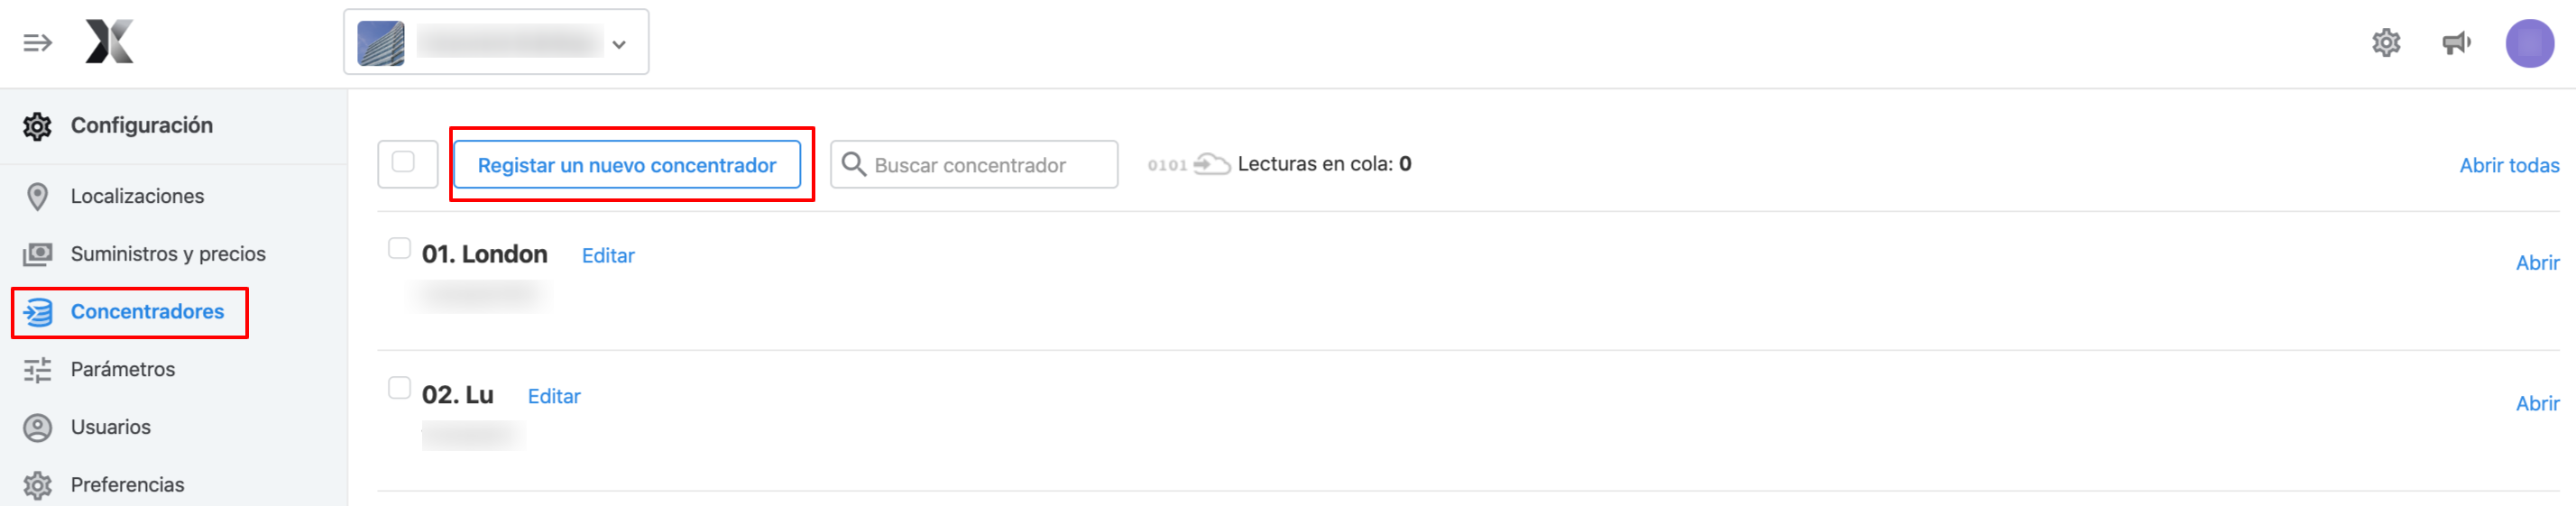The width and height of the screenshot is (2576, 506).
Task: Open the purple user avatar menu
Action: pyautogui.click(x=2529, y=43)
